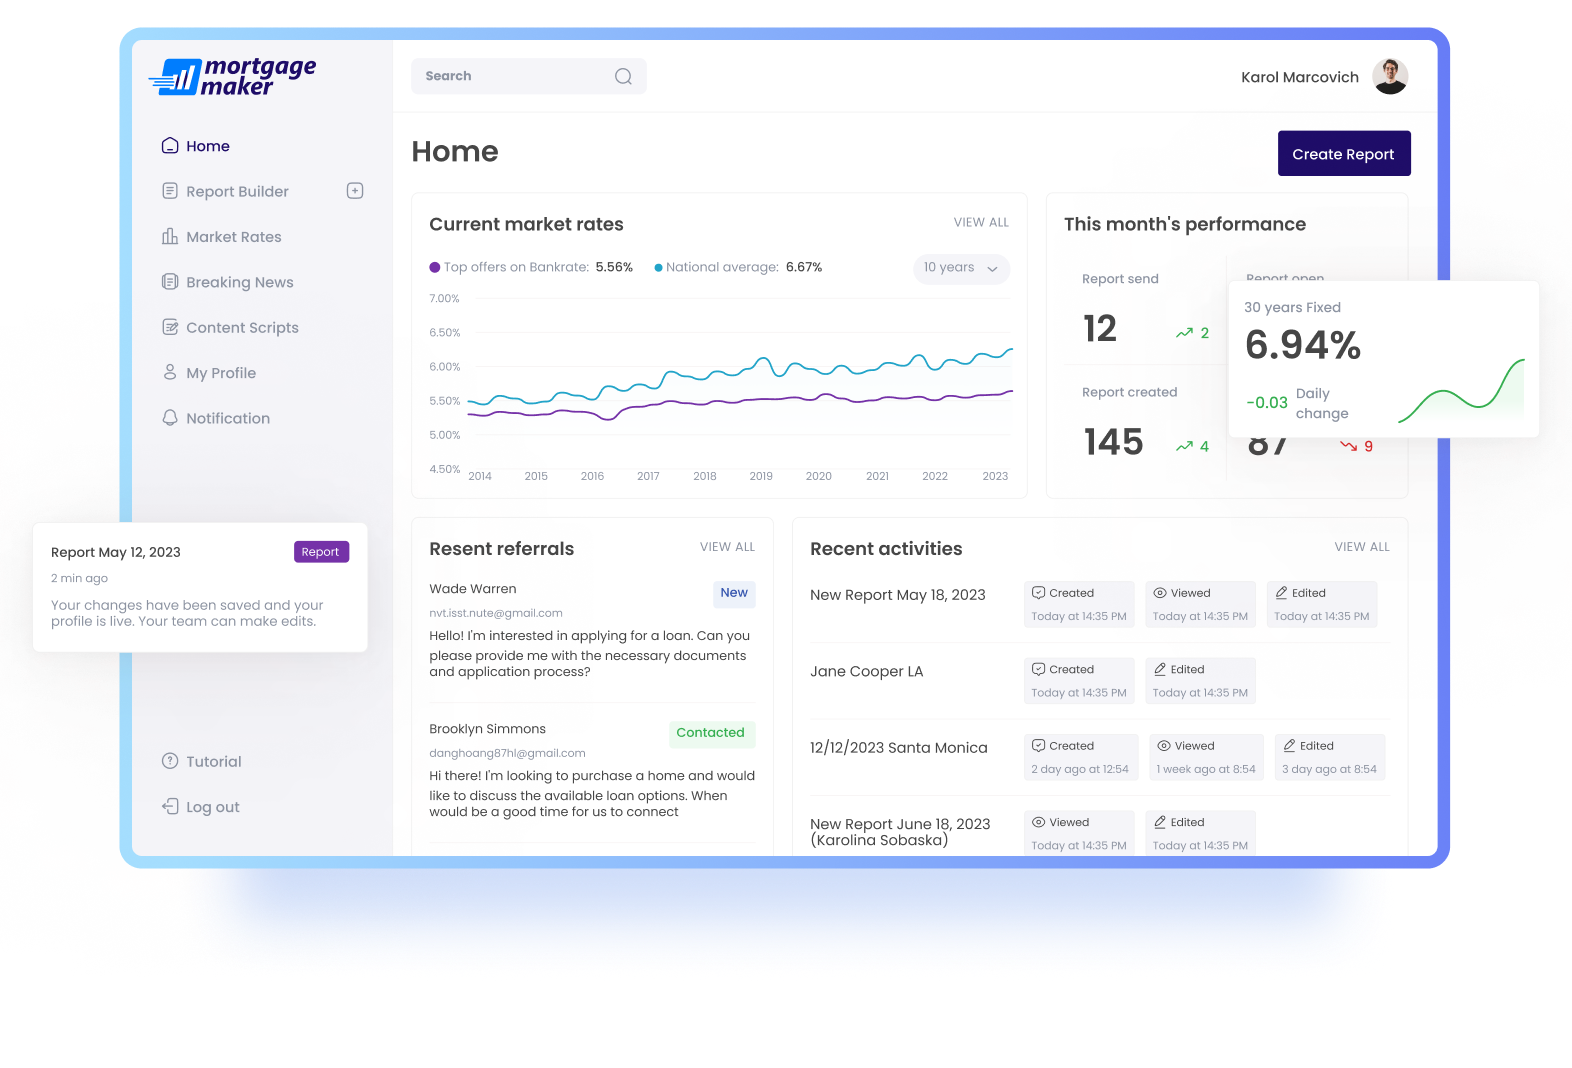This screenshot has width=1572, height=1068.
Task: Click the Log out icon
Action: (170, 806)
